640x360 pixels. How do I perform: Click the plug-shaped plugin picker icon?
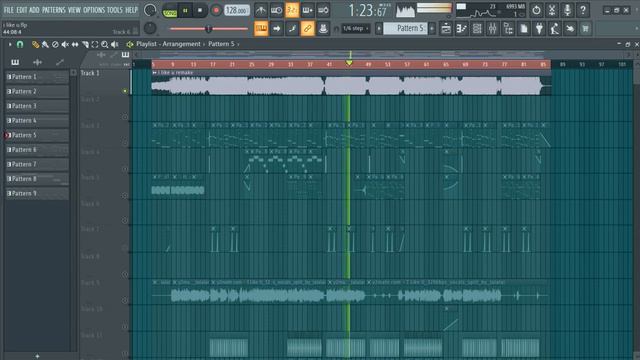tap(539, 29)
